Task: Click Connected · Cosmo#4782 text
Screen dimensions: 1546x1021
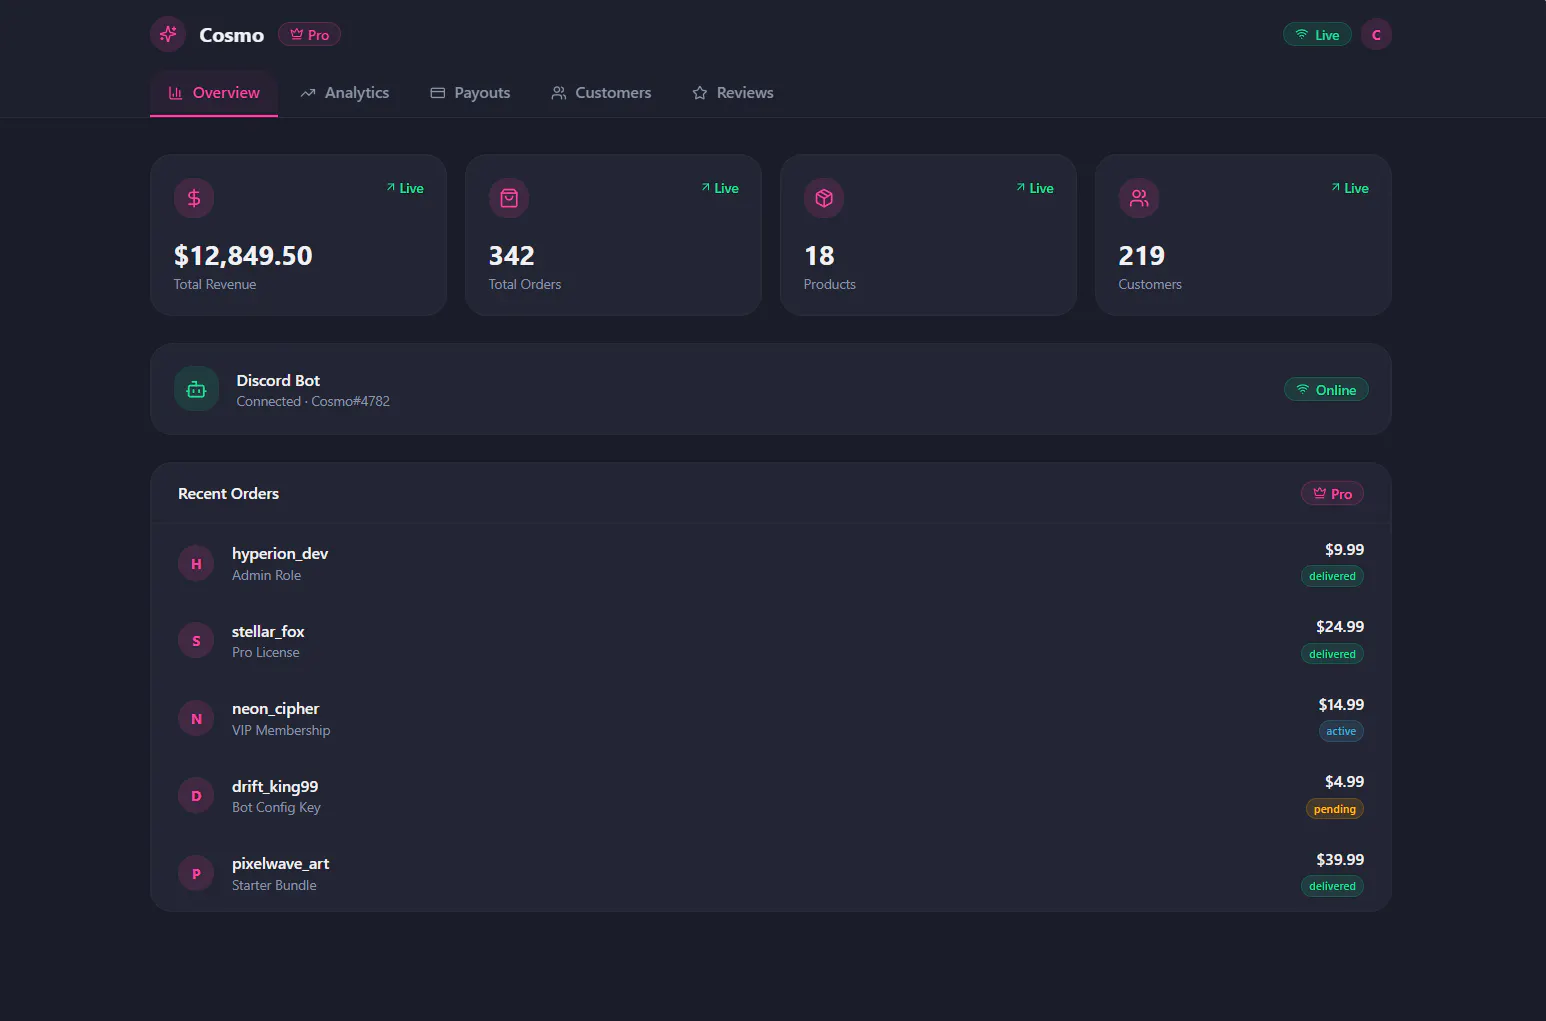Action: coord(313,401)
